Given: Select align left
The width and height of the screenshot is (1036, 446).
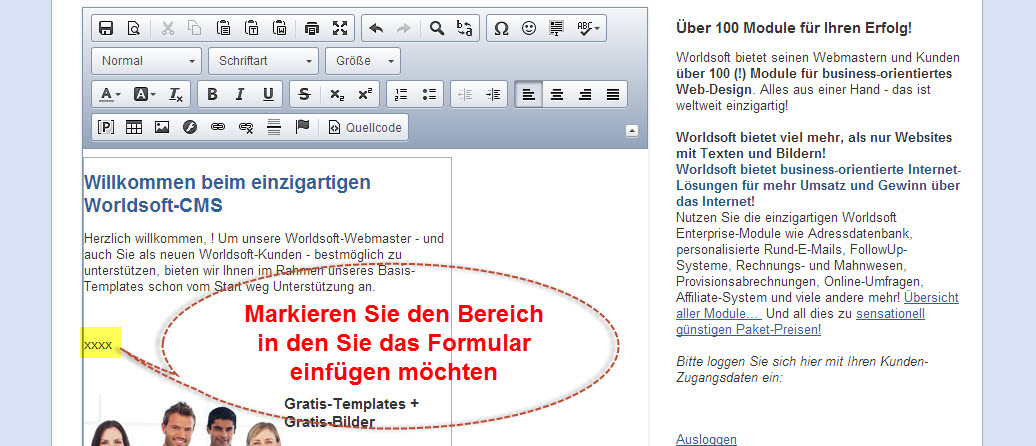Looking at the screenshot, I should click(x=529, y=94).
